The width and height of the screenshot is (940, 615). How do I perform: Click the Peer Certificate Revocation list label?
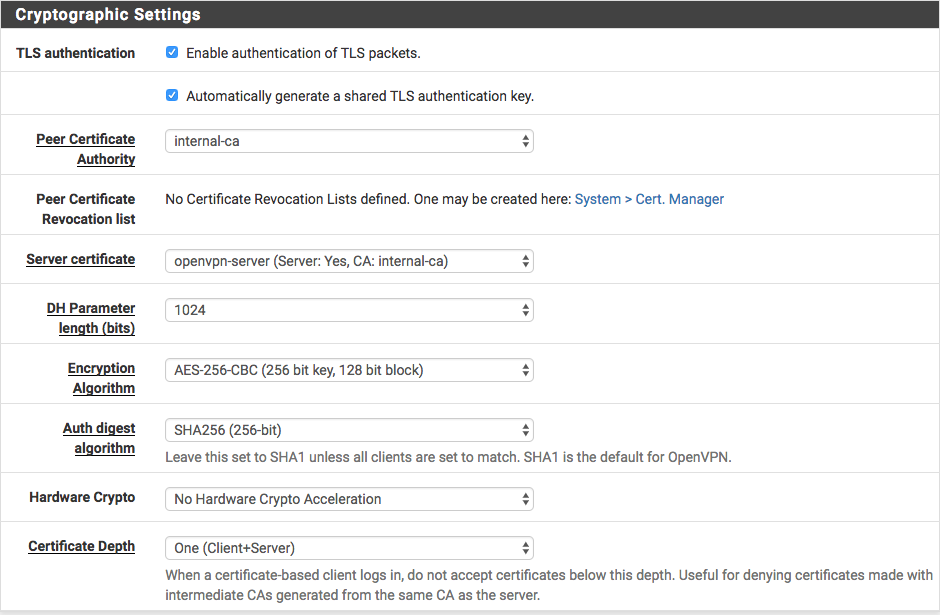click(86, 209)
